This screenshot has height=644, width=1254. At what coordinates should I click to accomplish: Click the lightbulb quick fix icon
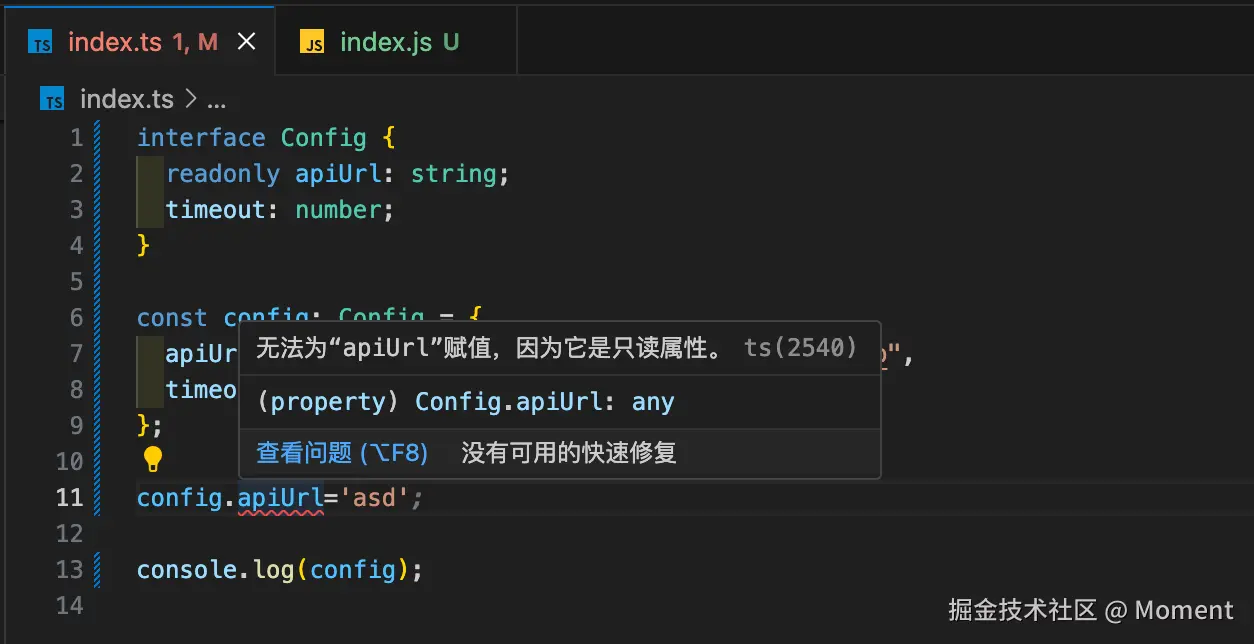click(152, 459)
